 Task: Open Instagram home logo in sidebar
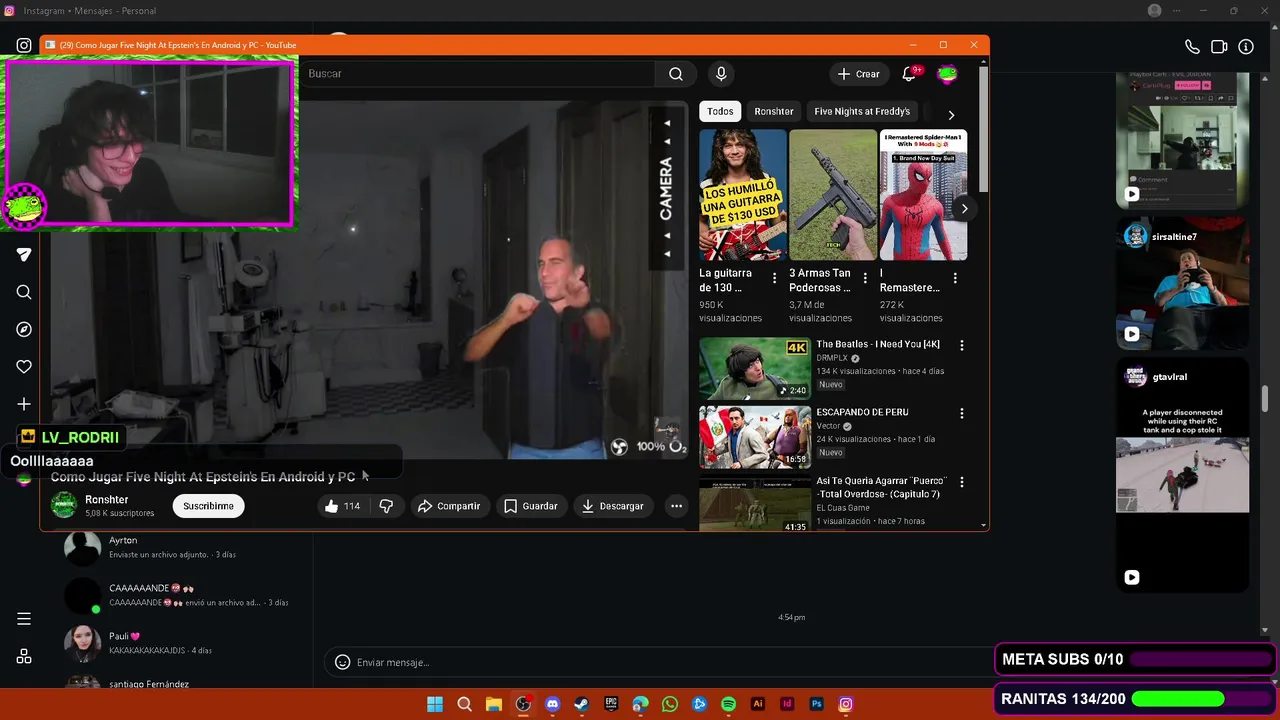pos(24,45)
